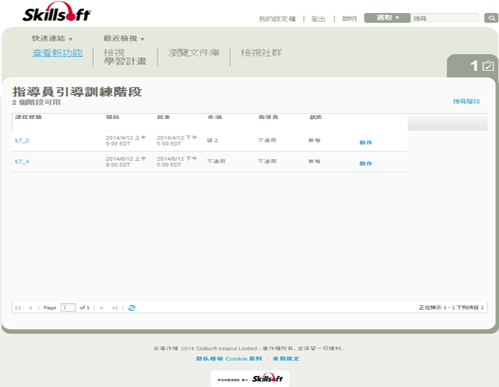The height and width of the screenshot is (387, 499).
Task: Go to last page in pager
Action: click(115, 308)
